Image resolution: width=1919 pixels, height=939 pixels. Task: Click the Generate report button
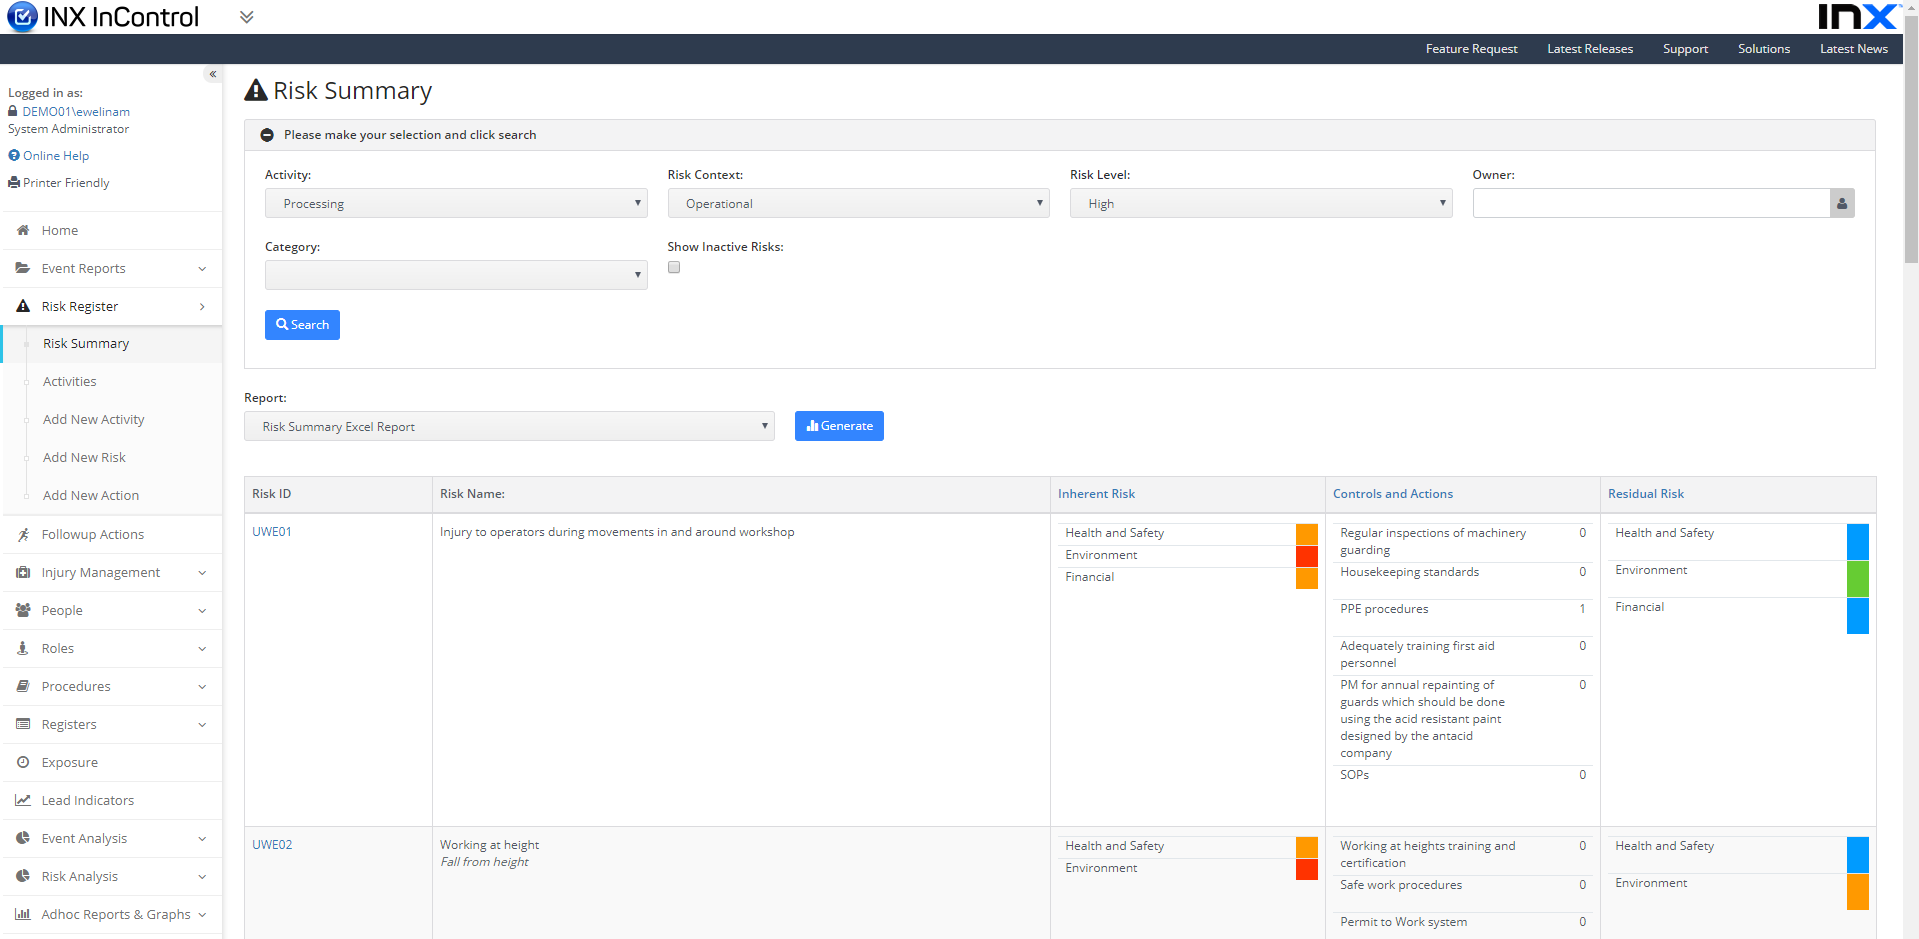point(839,426)
